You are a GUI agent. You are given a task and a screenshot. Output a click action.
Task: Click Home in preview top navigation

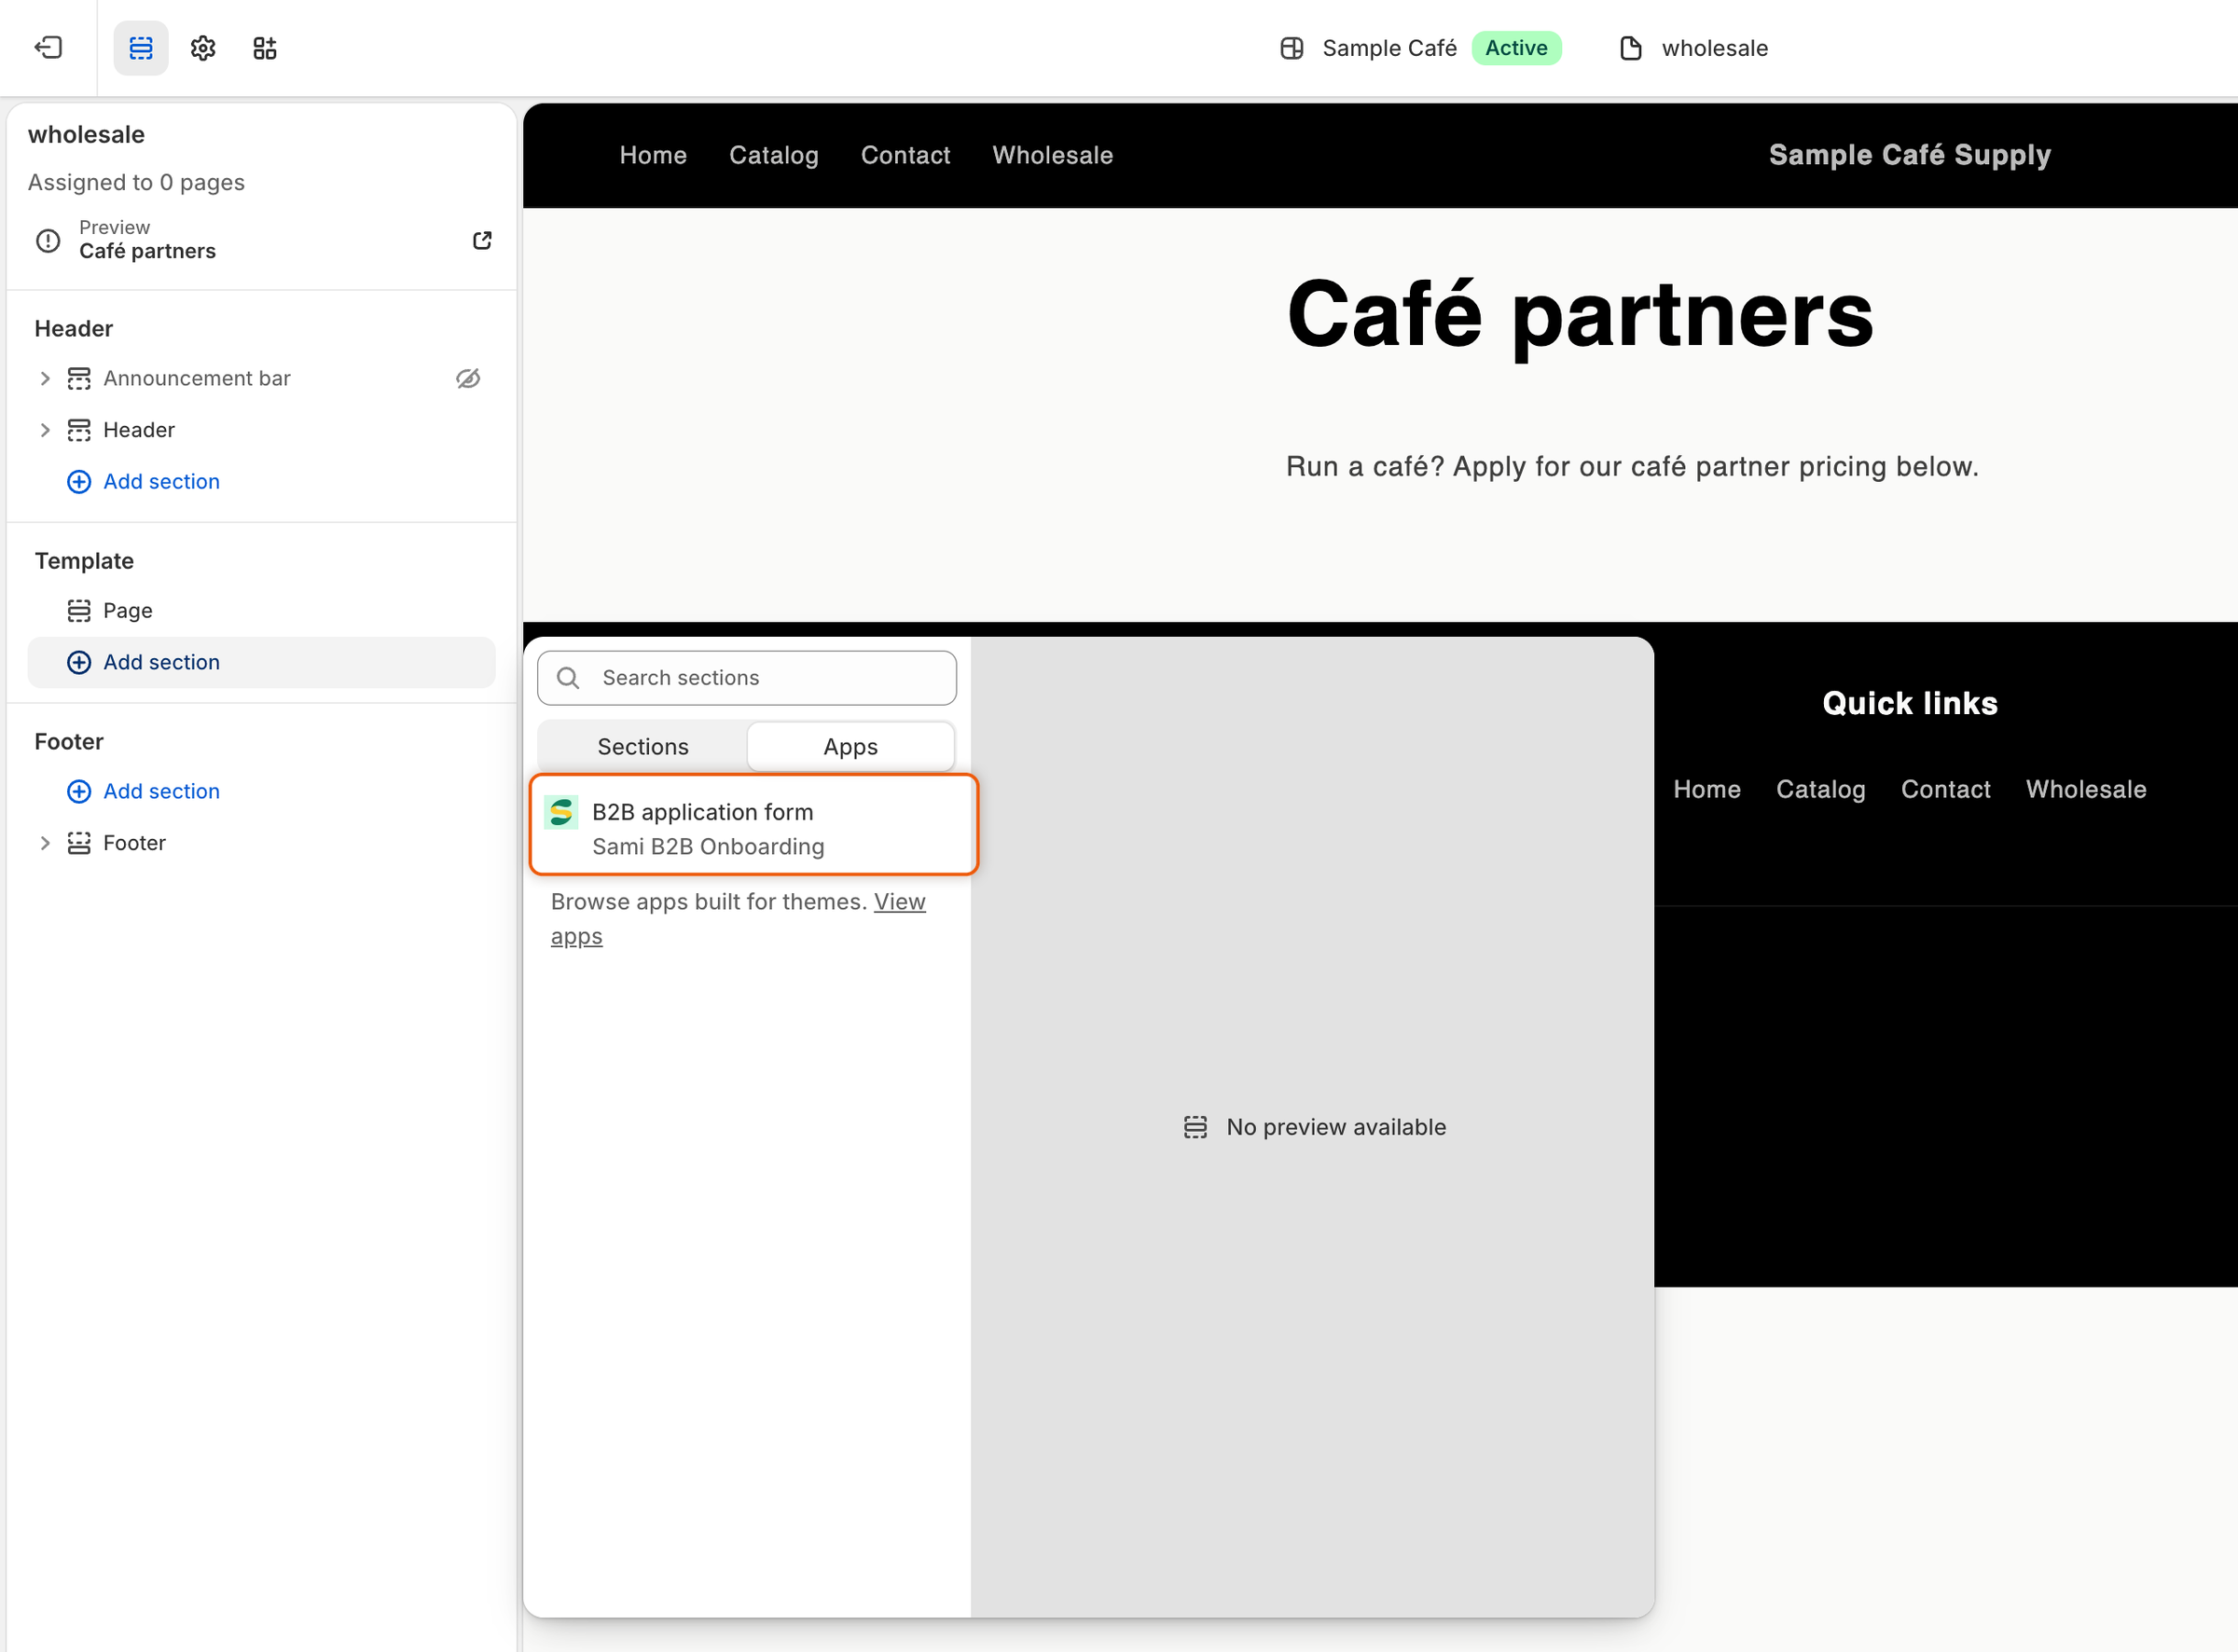point(653,155)
